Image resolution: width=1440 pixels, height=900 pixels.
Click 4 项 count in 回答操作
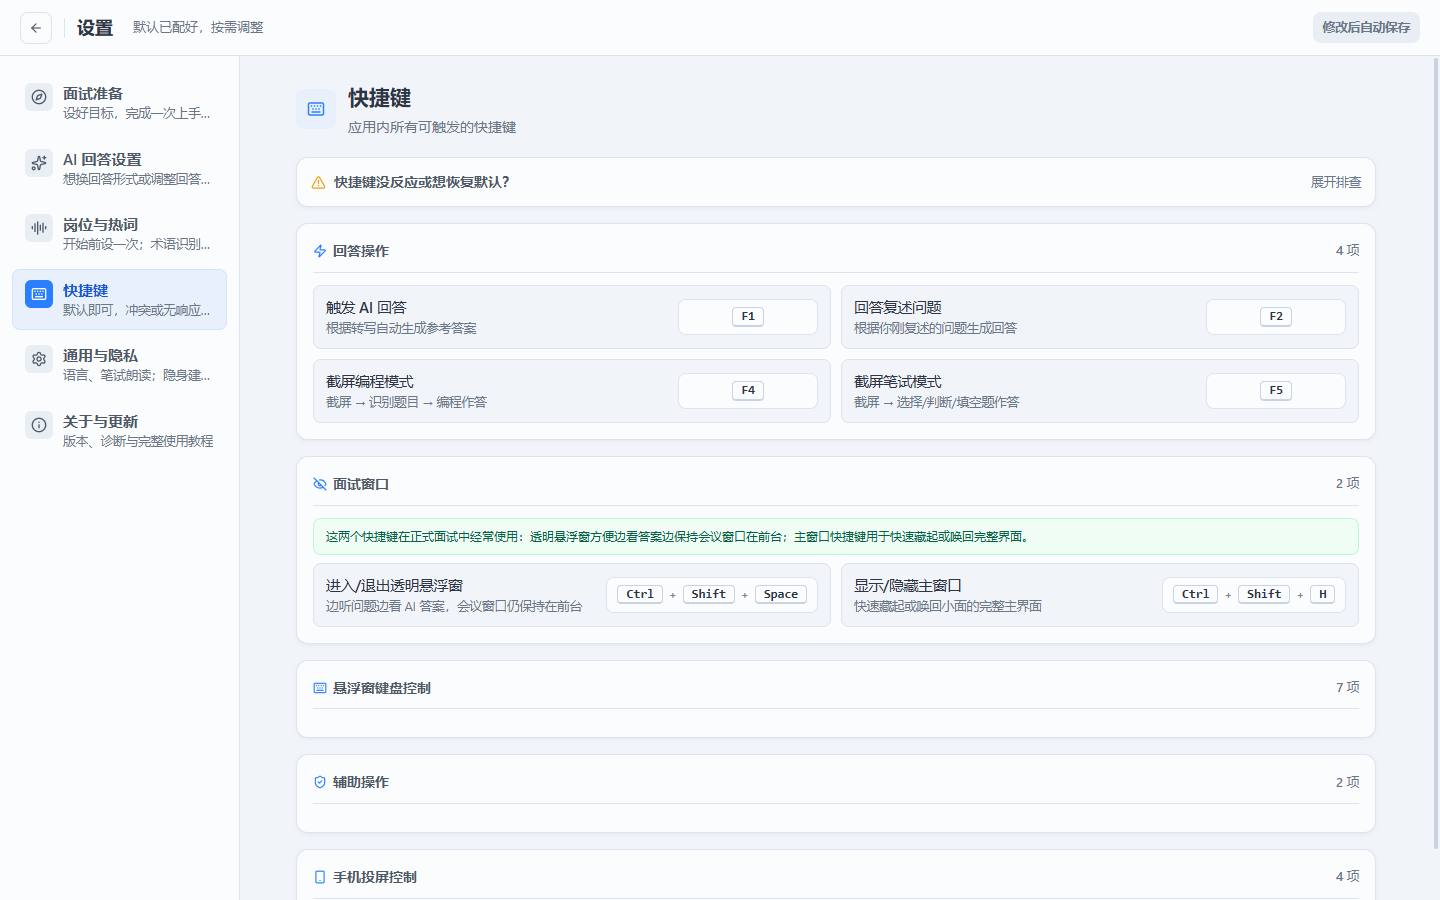pyautogui.click(x=1347, y=250)
